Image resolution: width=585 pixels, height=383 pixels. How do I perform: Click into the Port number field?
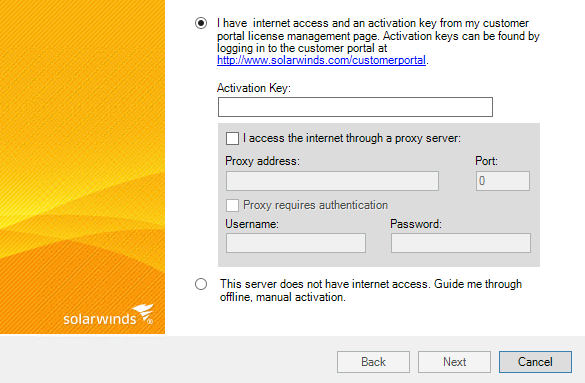(503, 181)
